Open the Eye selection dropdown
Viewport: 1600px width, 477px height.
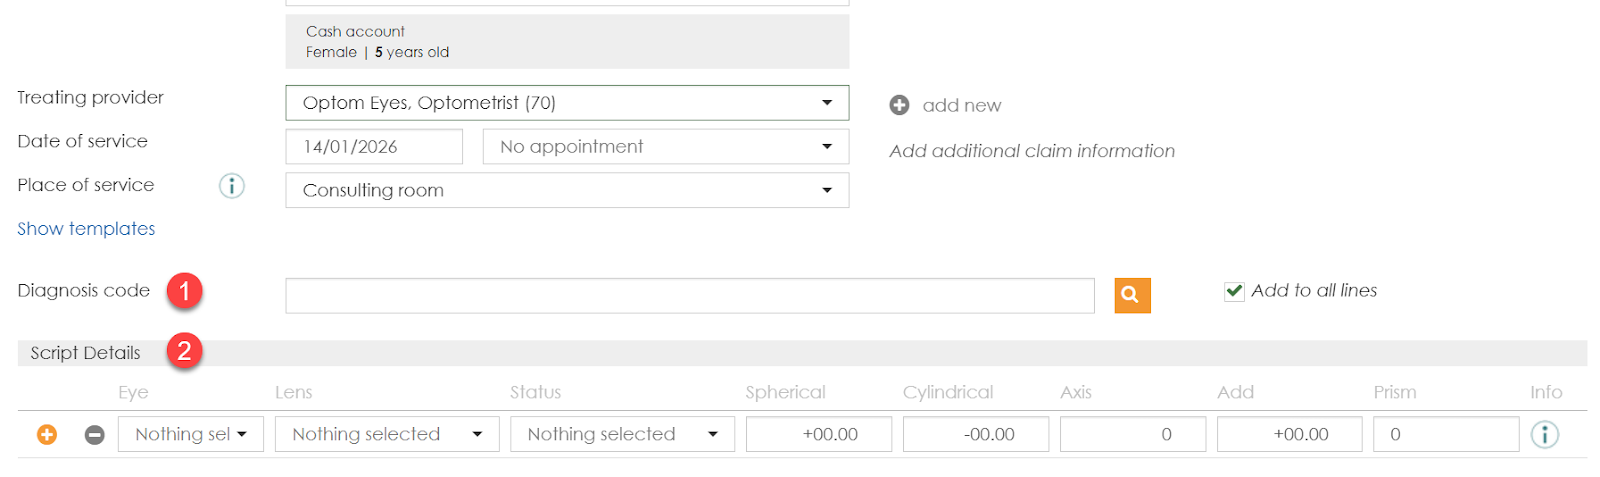[x=190, y=434]
